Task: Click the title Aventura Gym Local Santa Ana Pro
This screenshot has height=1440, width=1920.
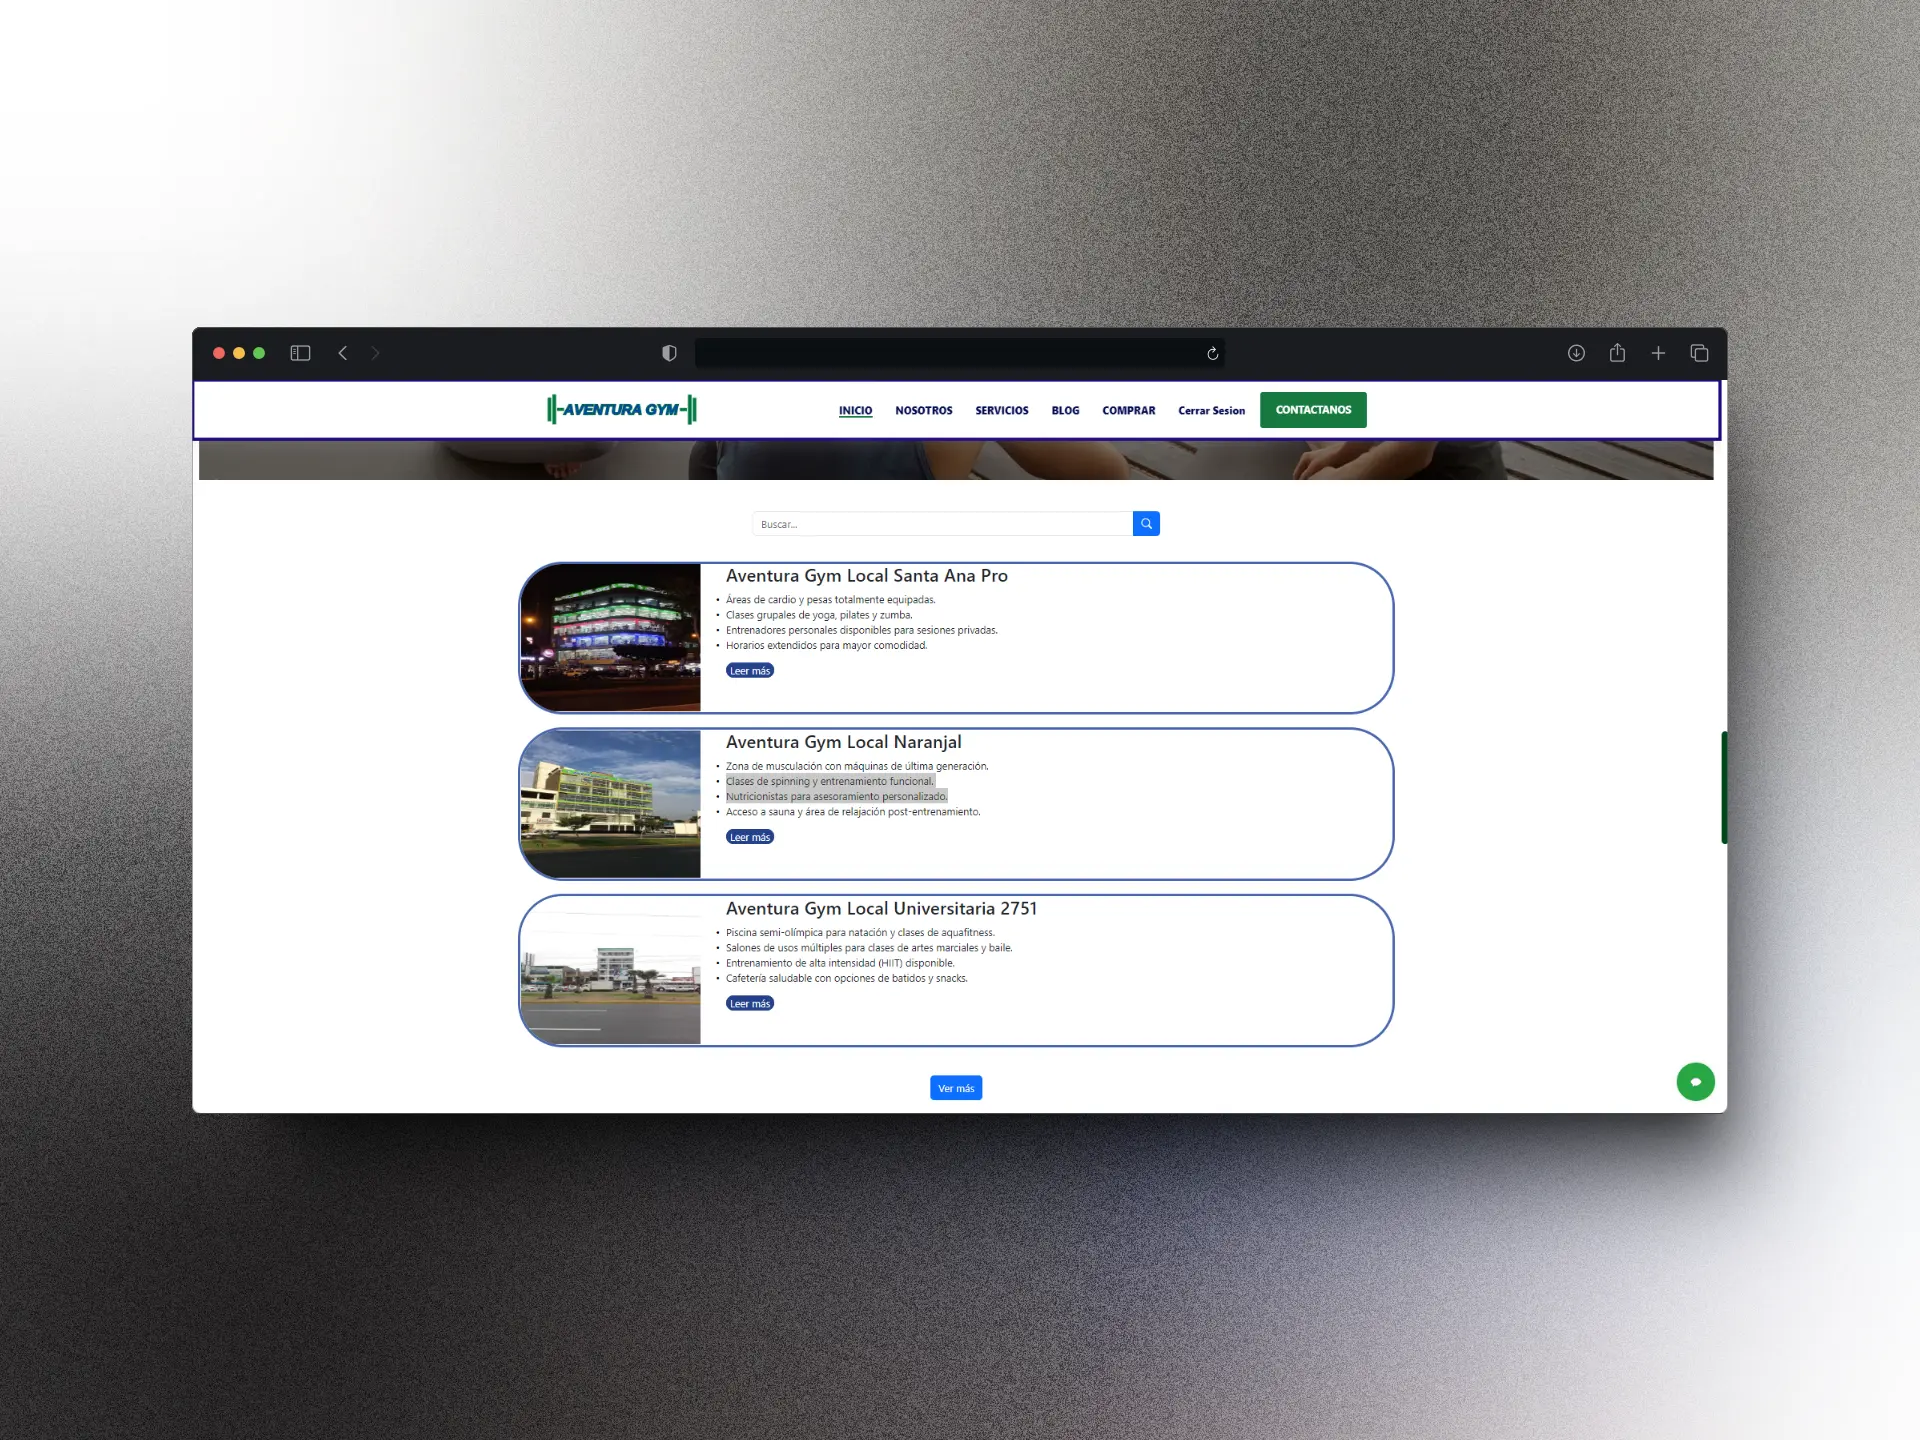Action: click(x=866, y=576)
